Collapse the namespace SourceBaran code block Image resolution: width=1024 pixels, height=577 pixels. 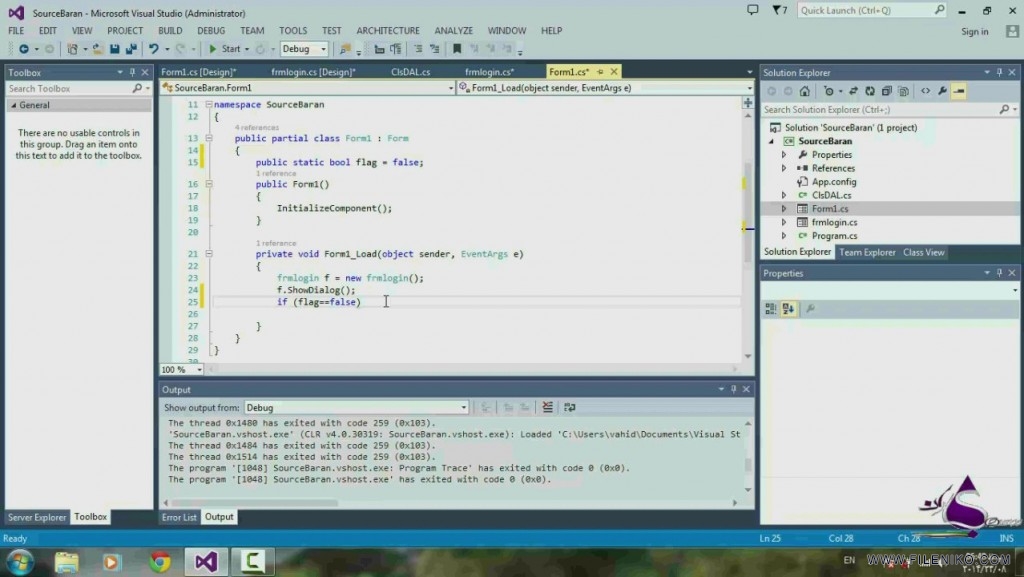click(209, 104)
